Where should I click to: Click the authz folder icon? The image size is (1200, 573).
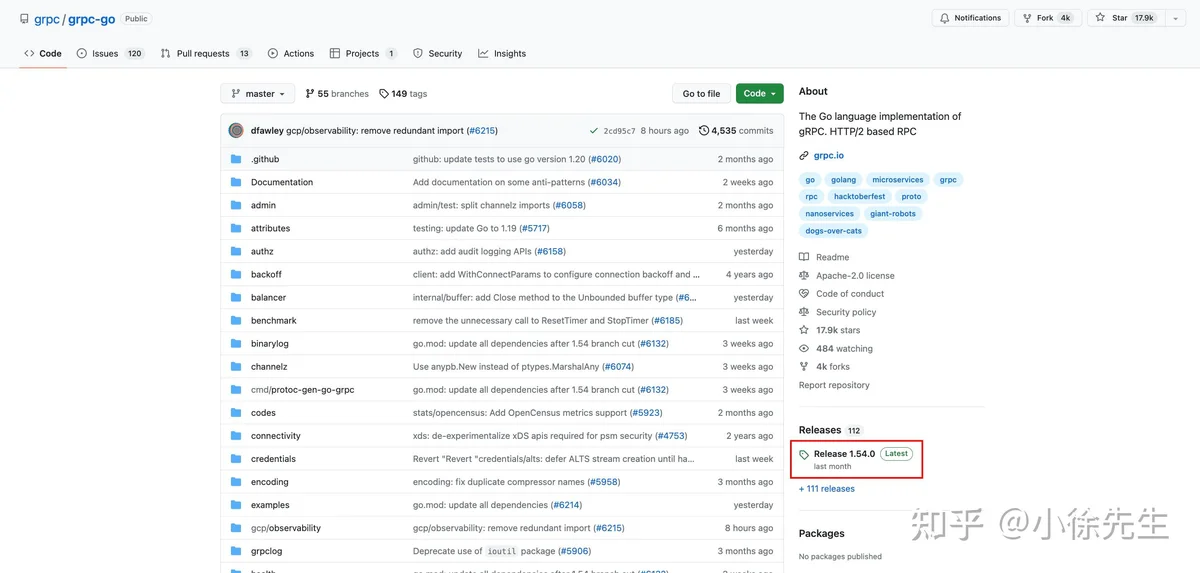click(x=236, y=251)
